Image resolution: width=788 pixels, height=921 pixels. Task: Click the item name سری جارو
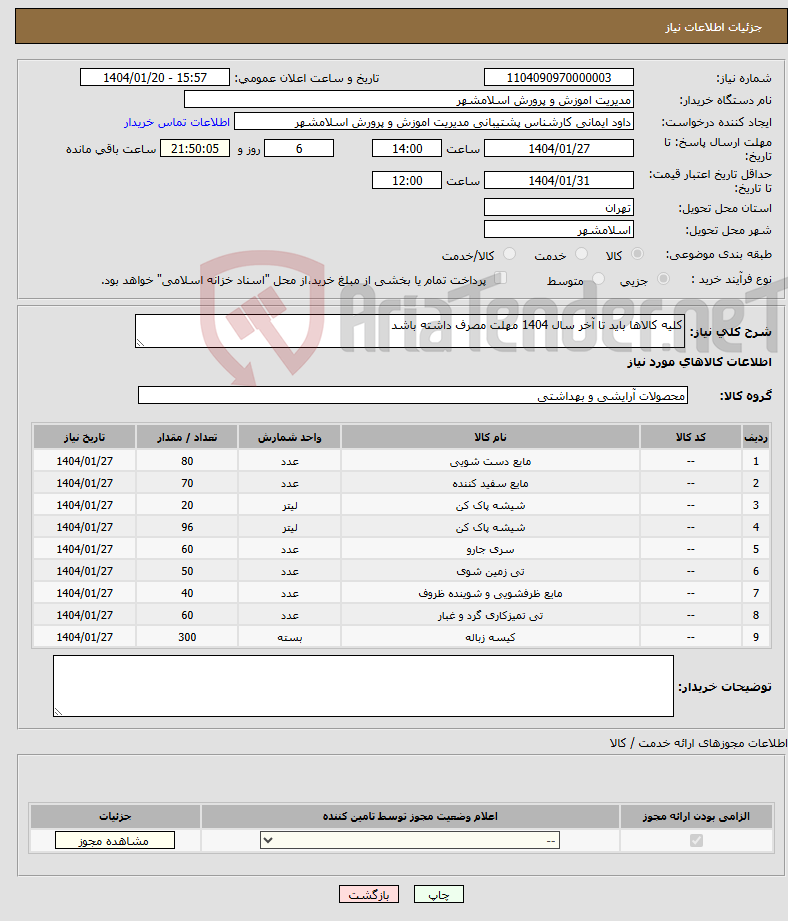pyautogui.click(x=490, y=550)
